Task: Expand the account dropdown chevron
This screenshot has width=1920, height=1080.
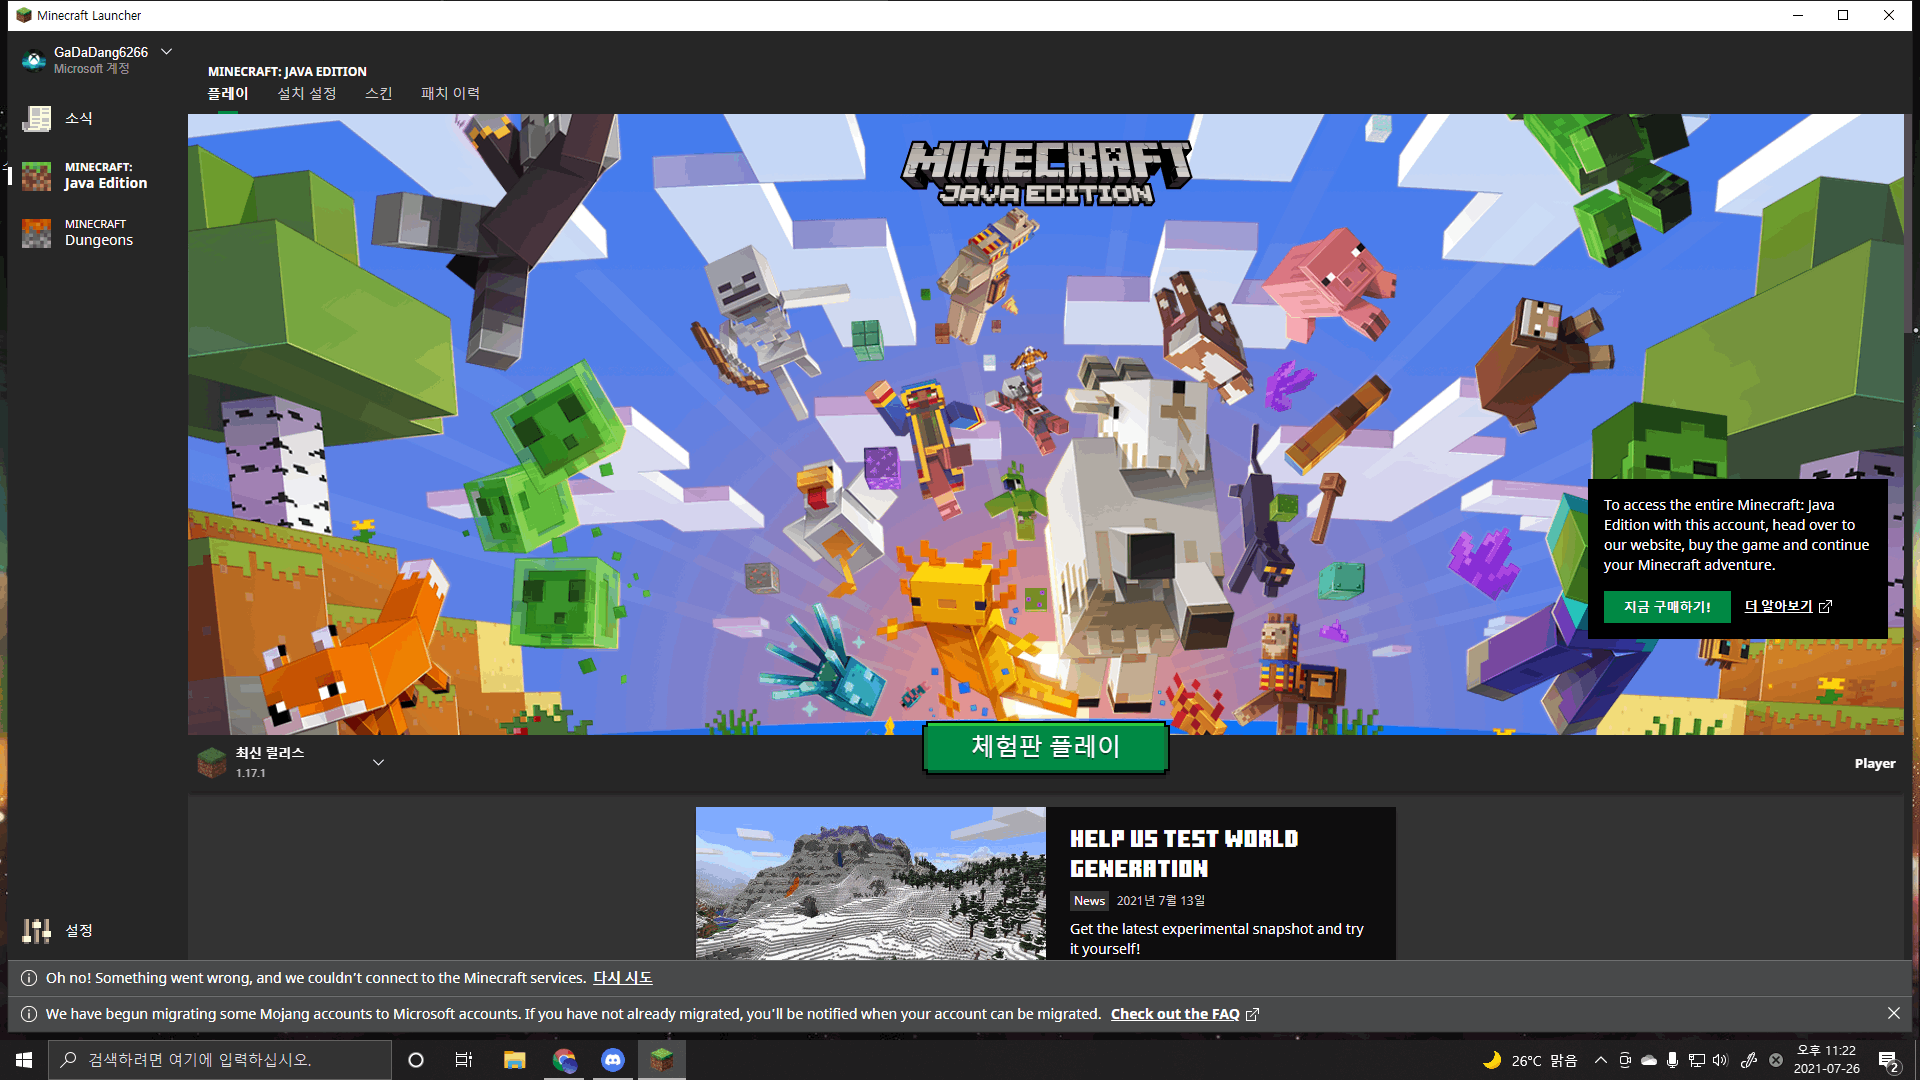Action: 167,52
